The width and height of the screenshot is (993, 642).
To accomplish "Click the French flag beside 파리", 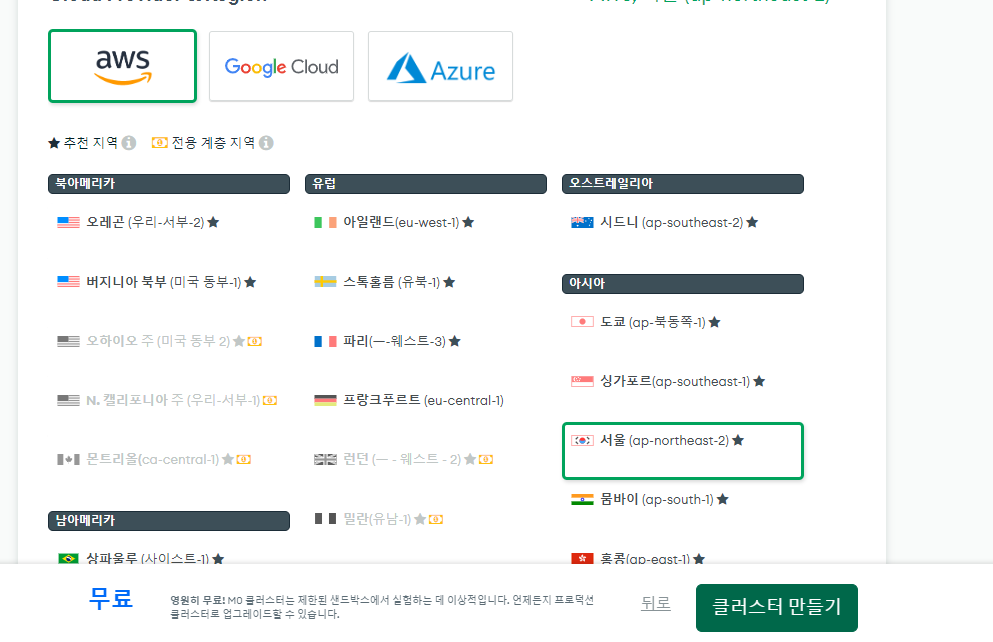I will [326, 341].
